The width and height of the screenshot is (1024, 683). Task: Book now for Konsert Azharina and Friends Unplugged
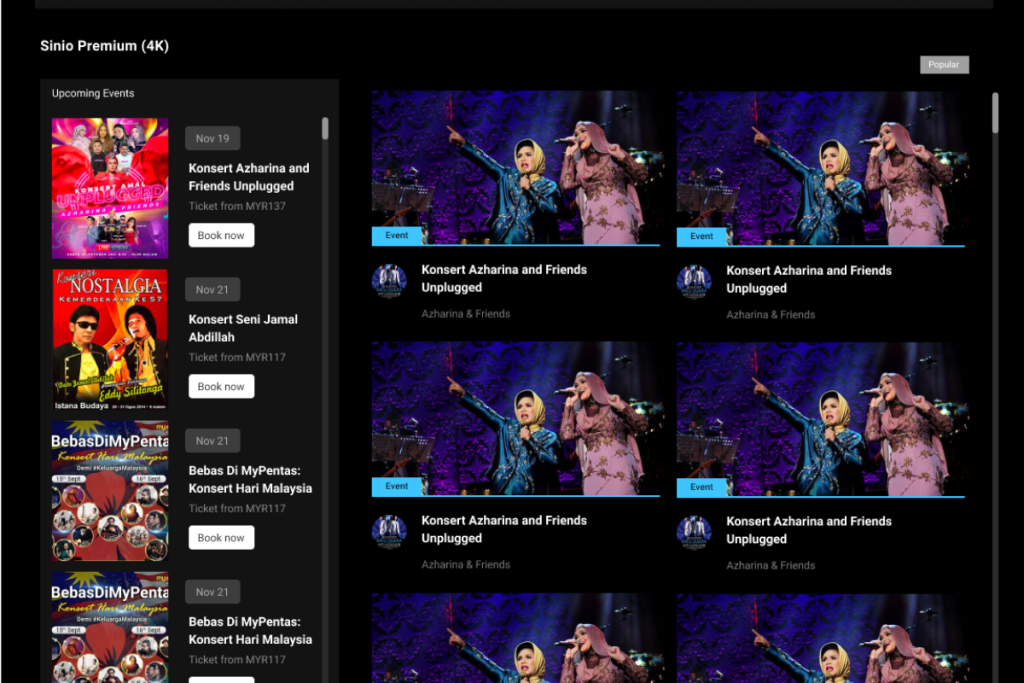pos(221,235)
